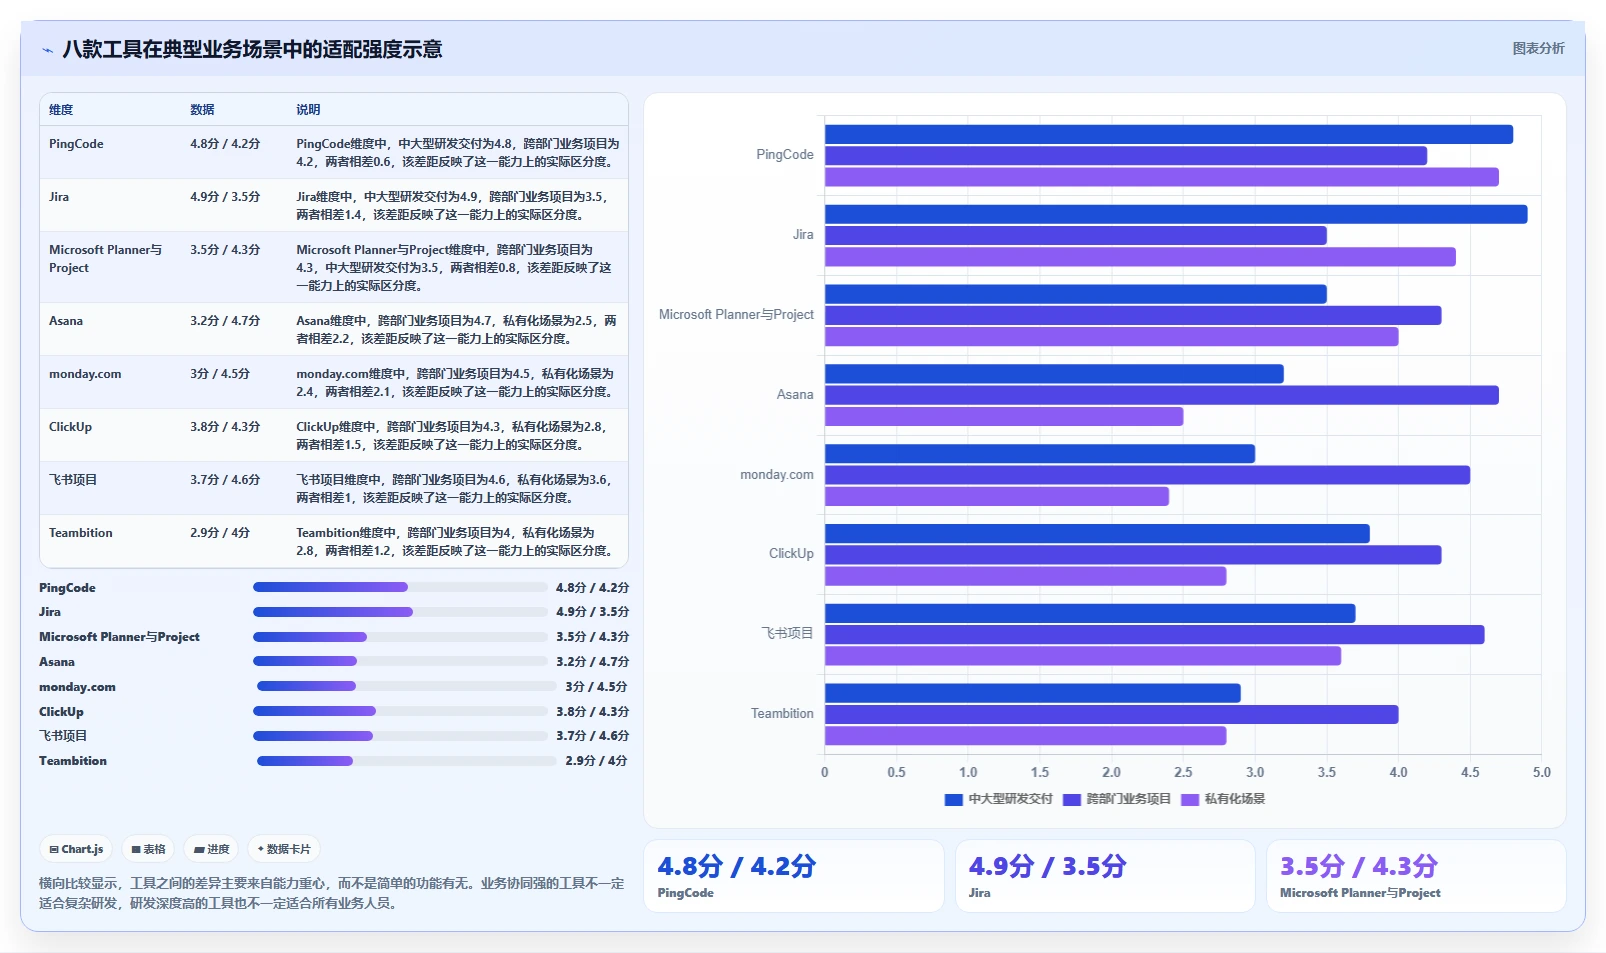The width and height of the screenshot is (1606, 953).
Task: Select the ClickUp table row name
Action: tap(70, 427)
